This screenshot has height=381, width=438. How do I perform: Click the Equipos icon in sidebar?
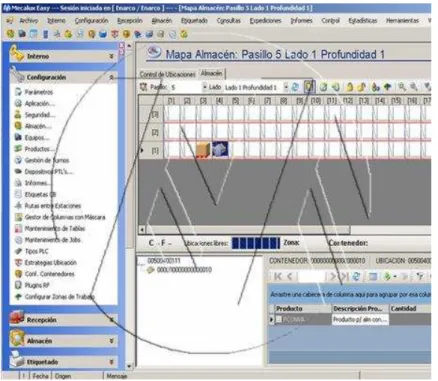pyautogui.click(x=18, y=137)
